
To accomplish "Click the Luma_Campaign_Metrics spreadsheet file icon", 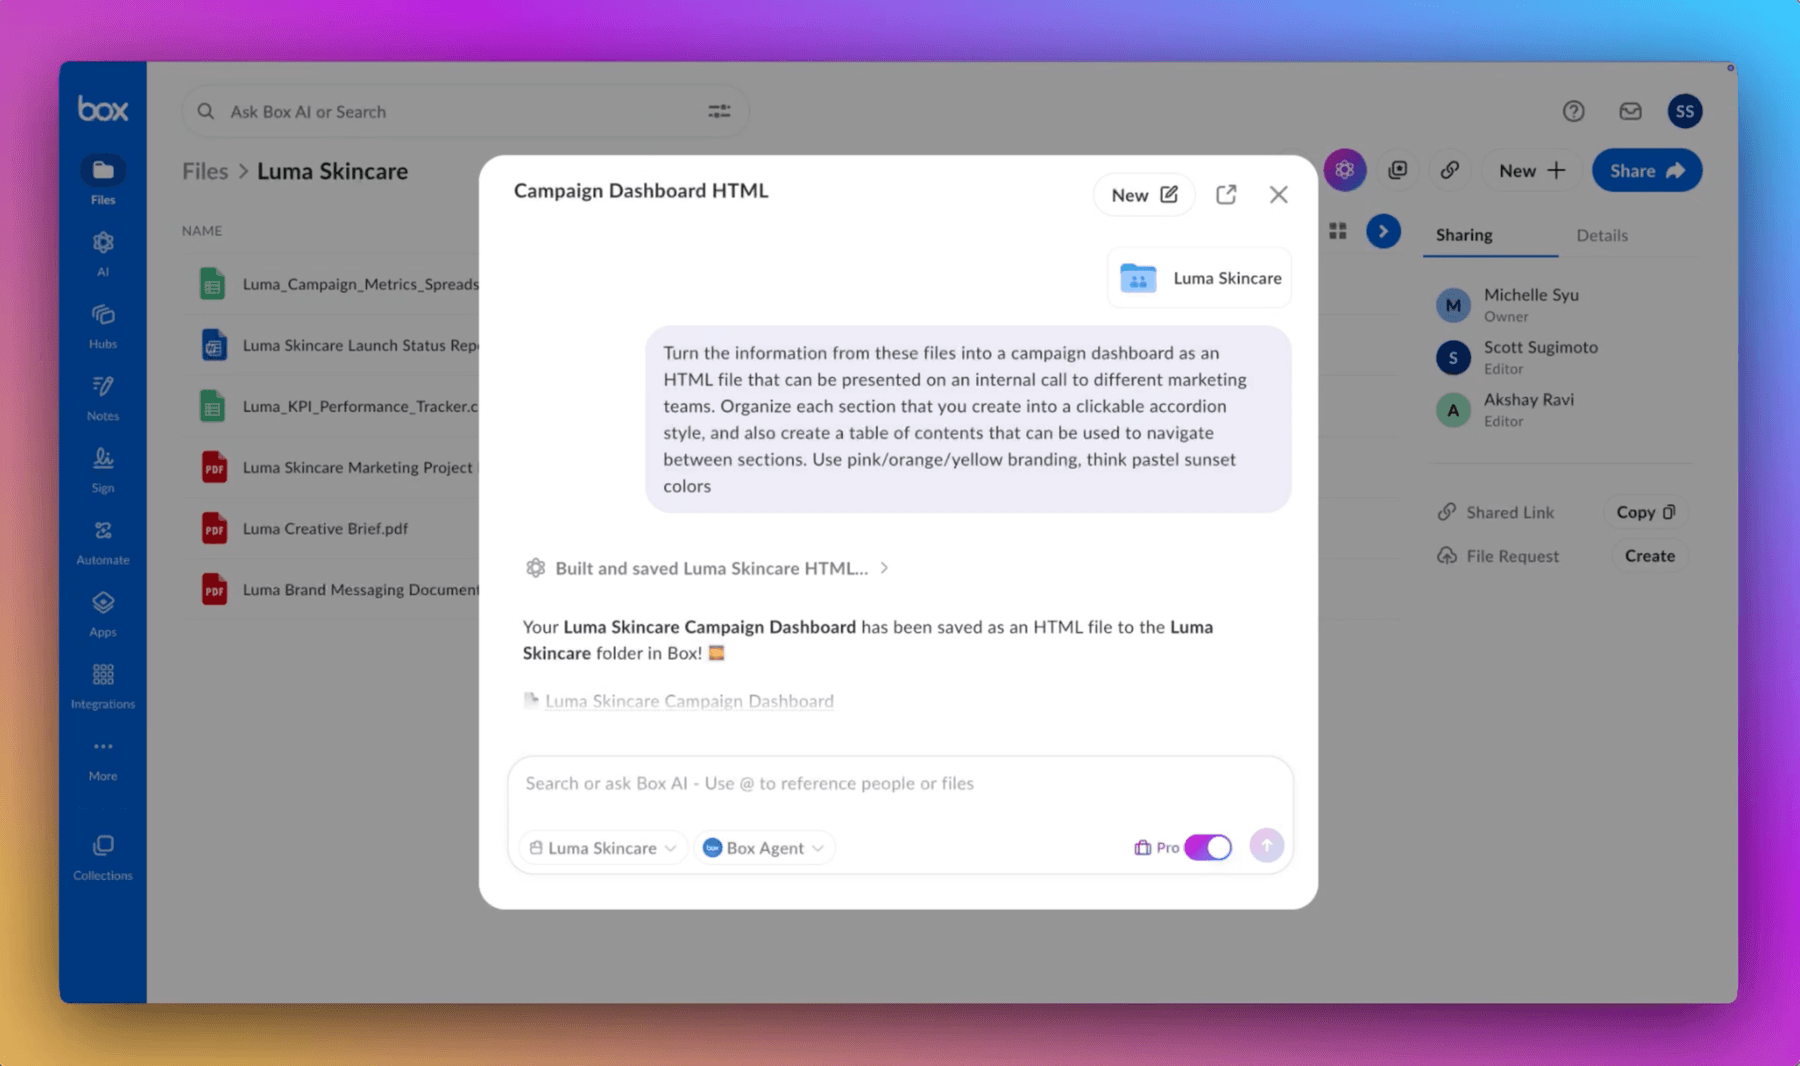I will (x=212, y=284).
